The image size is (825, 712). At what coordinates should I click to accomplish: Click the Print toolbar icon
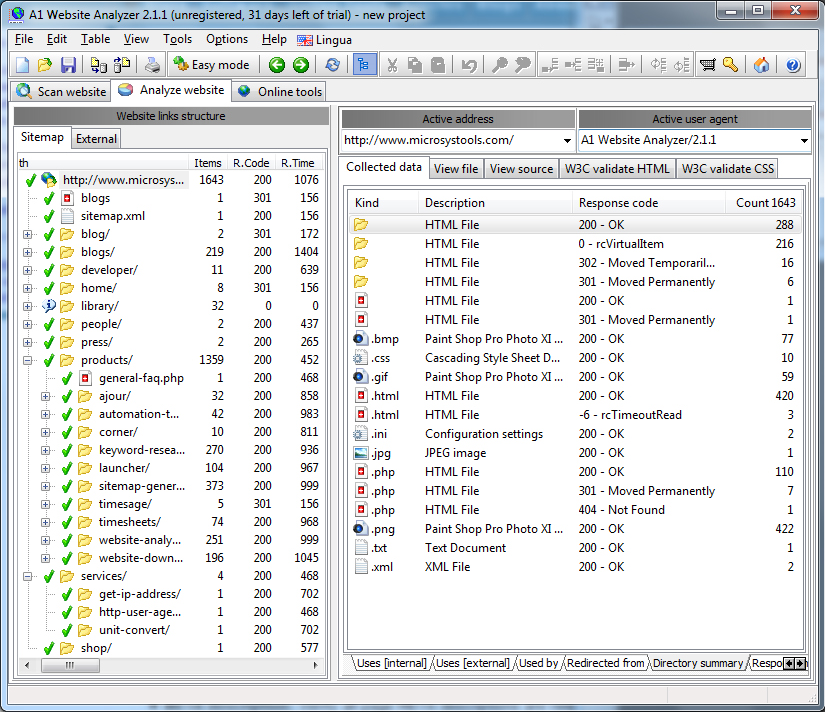pos(153,65)
